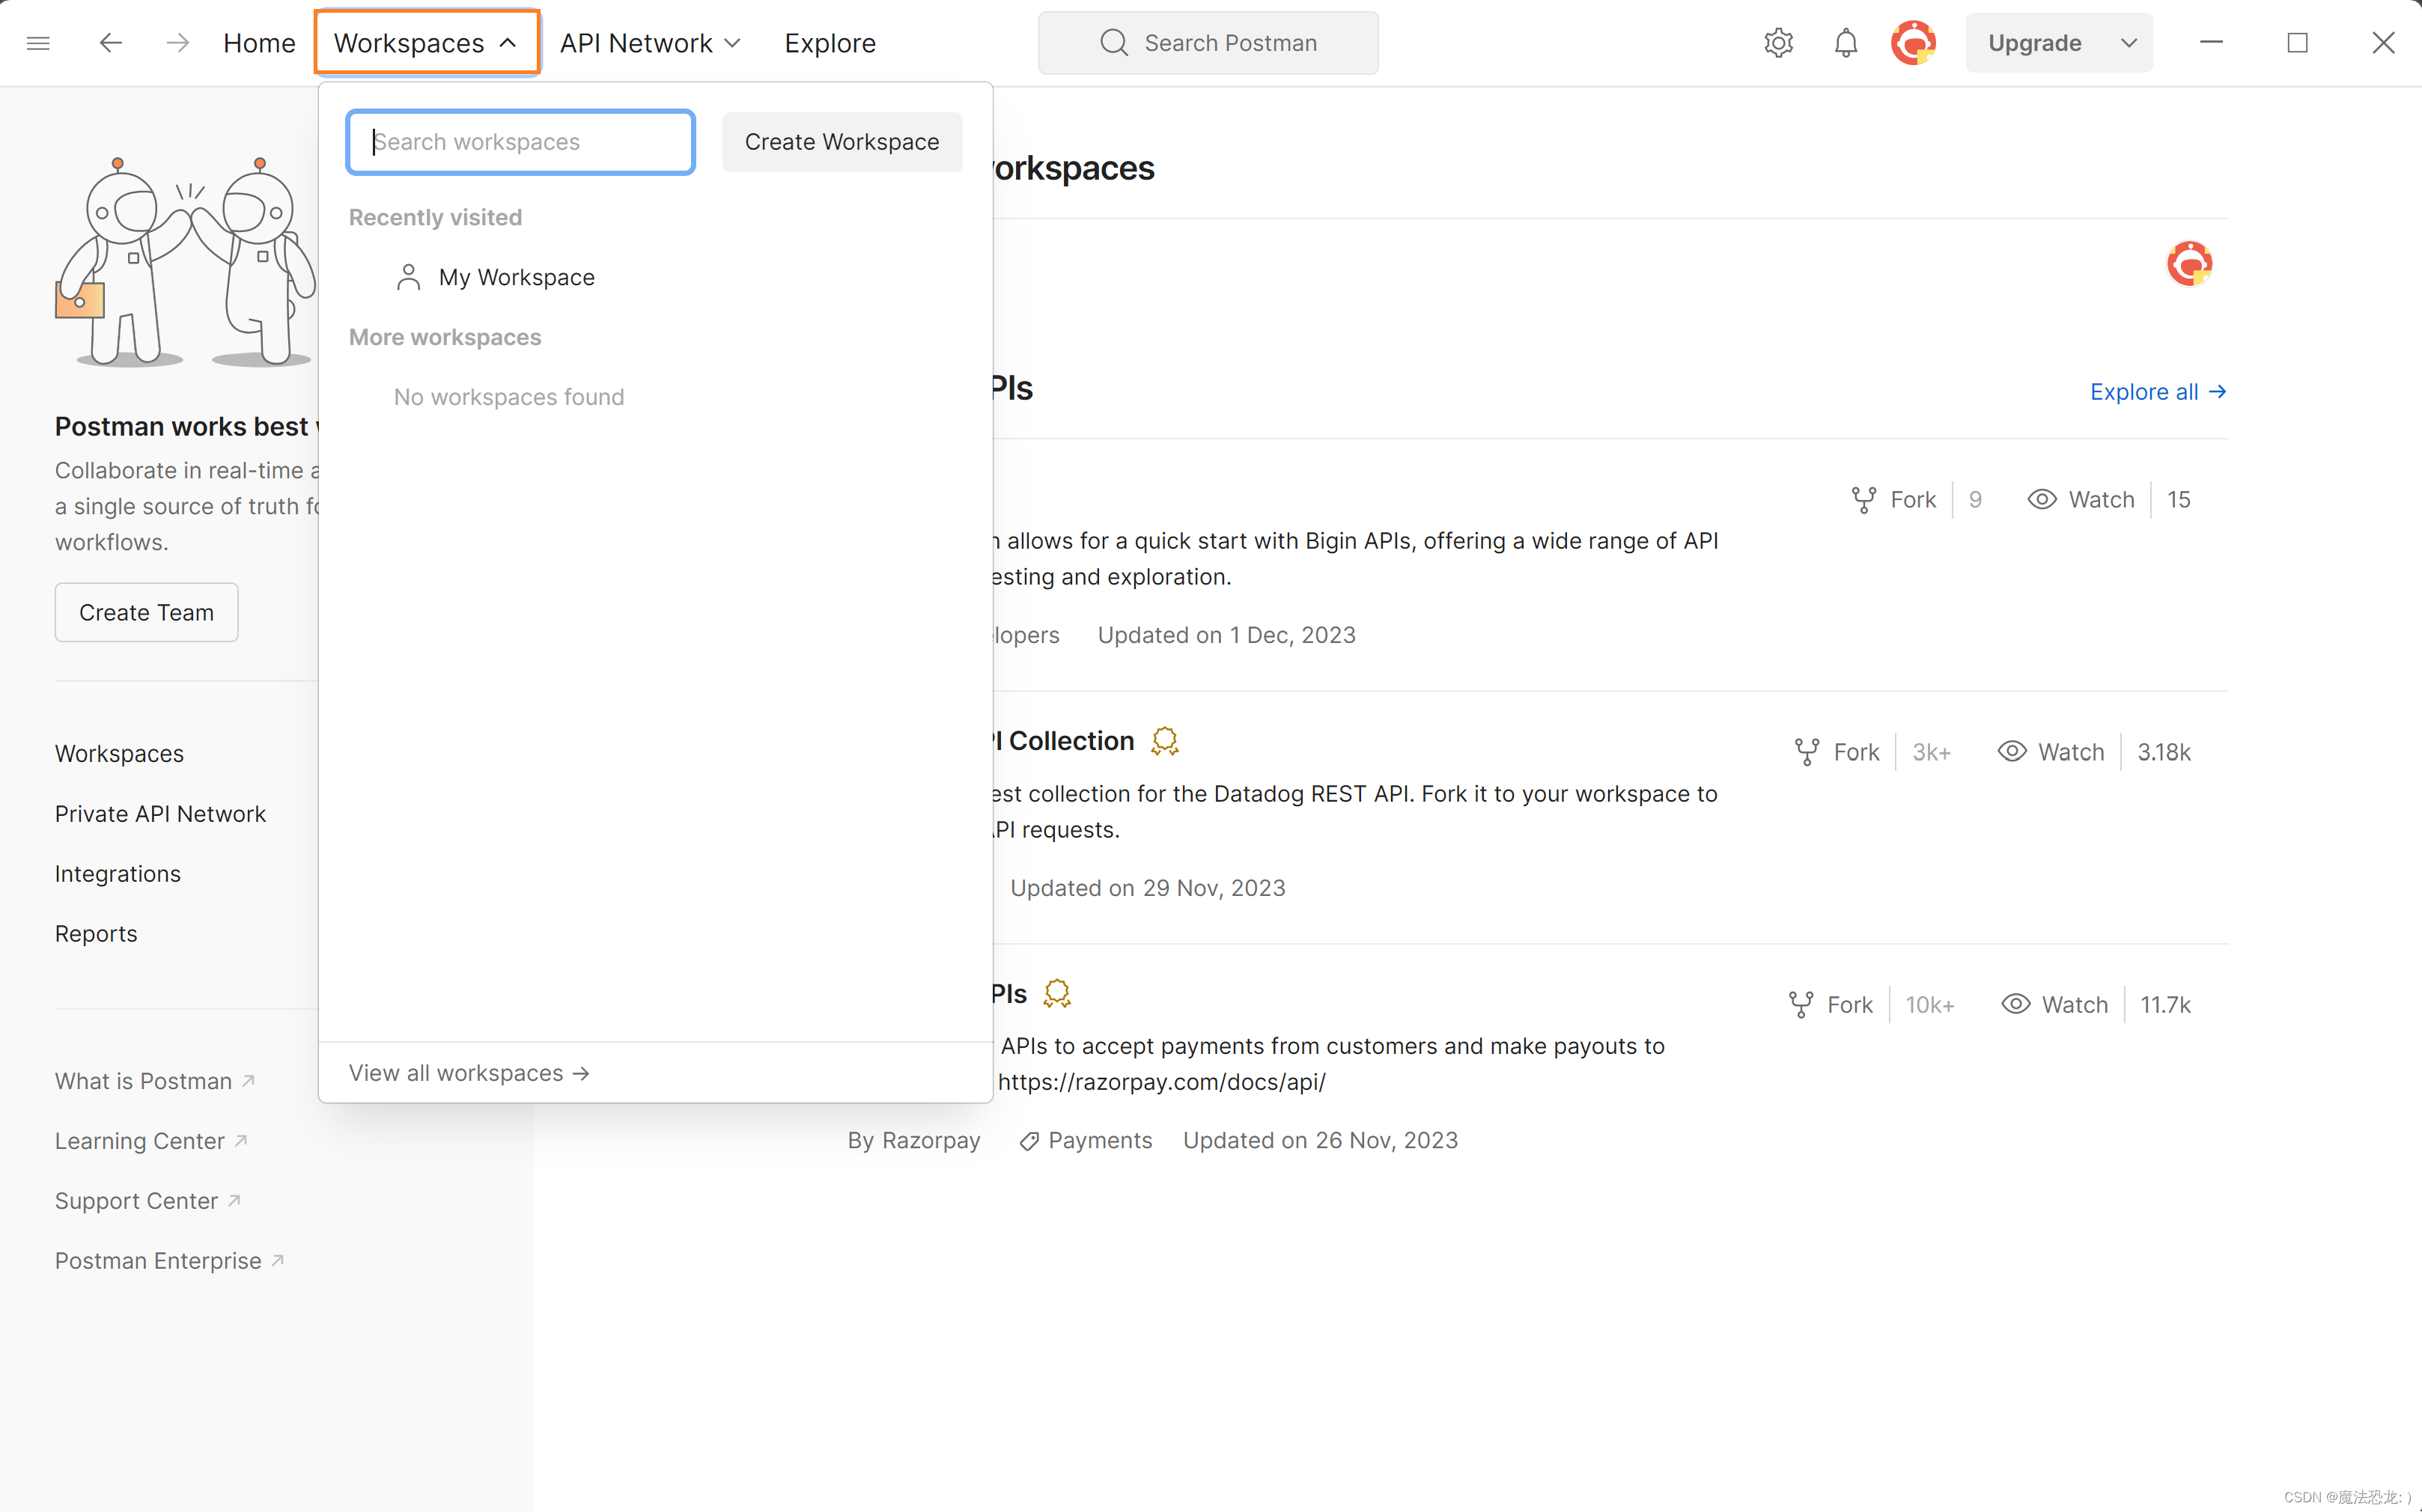
Task: Click the back navigation arrow
Action: coord(111,43)
